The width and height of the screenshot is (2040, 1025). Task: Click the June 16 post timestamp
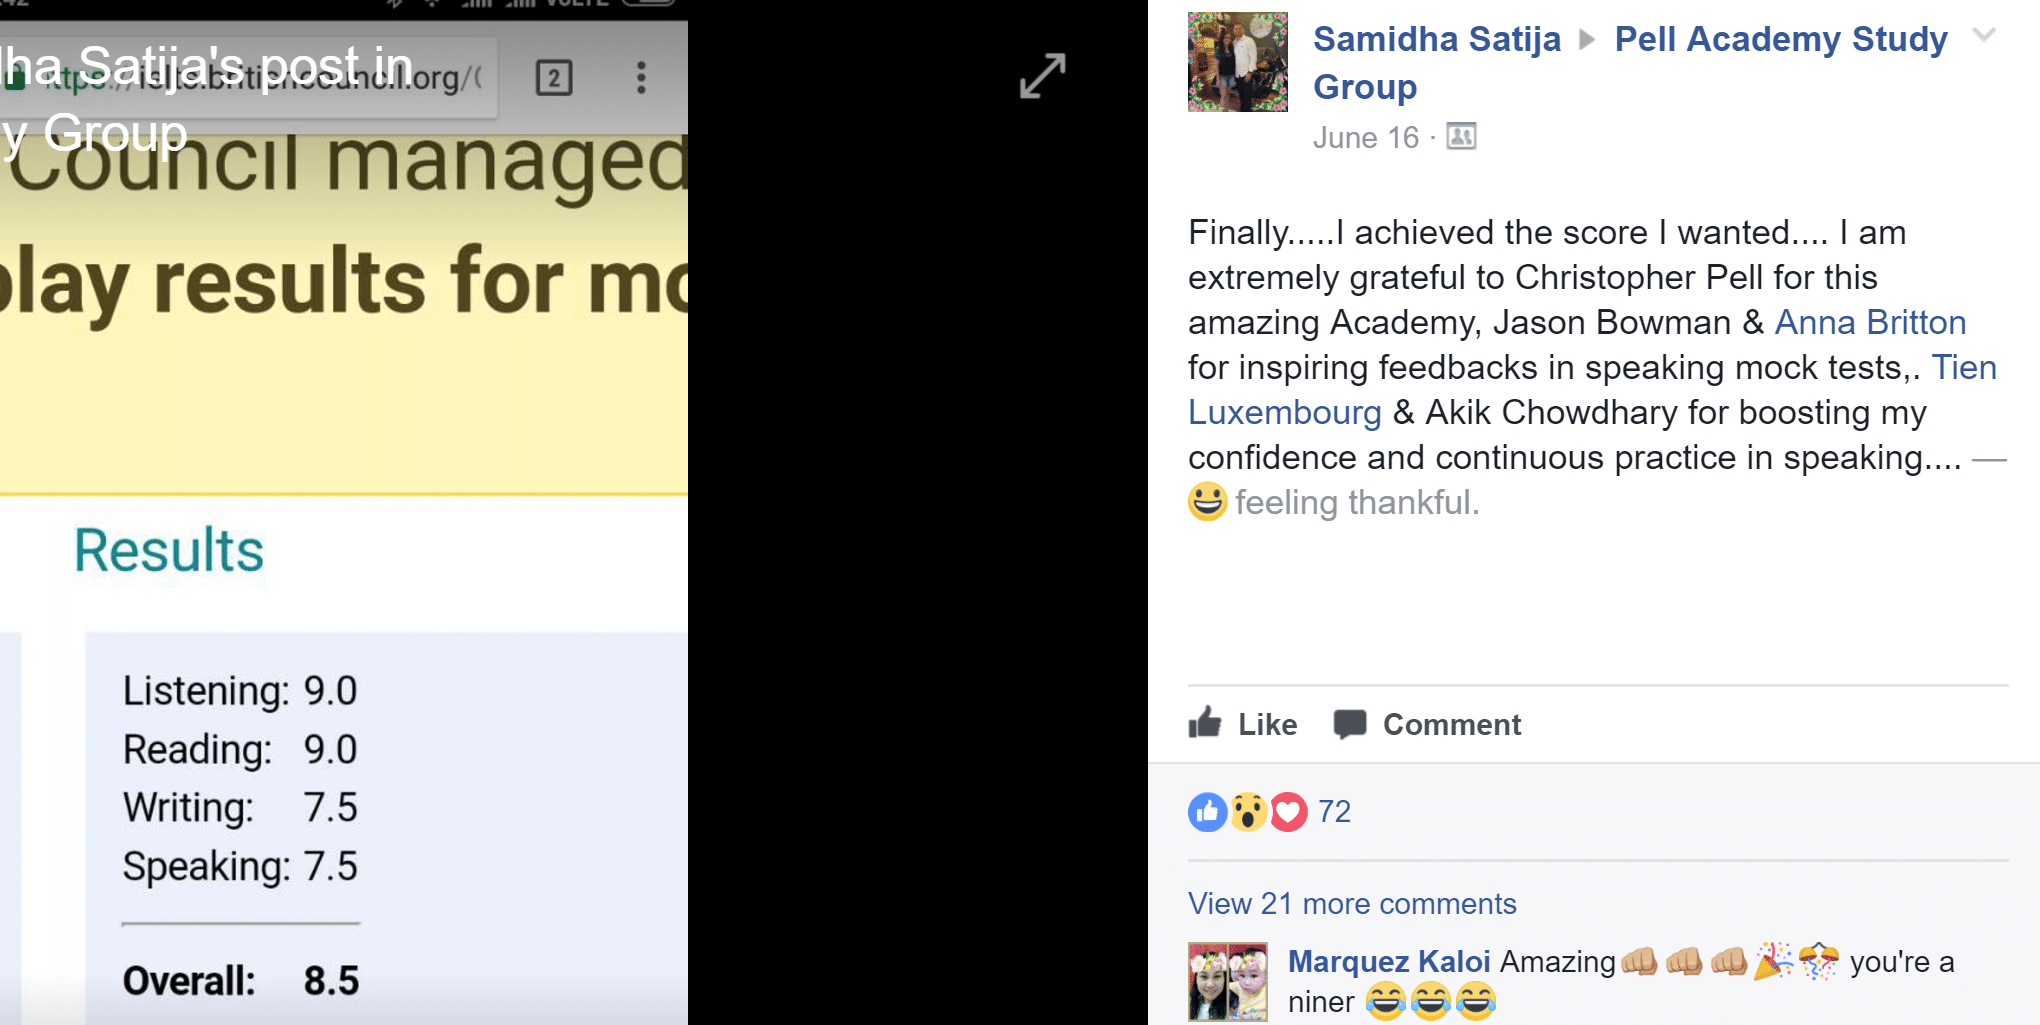1365,138
